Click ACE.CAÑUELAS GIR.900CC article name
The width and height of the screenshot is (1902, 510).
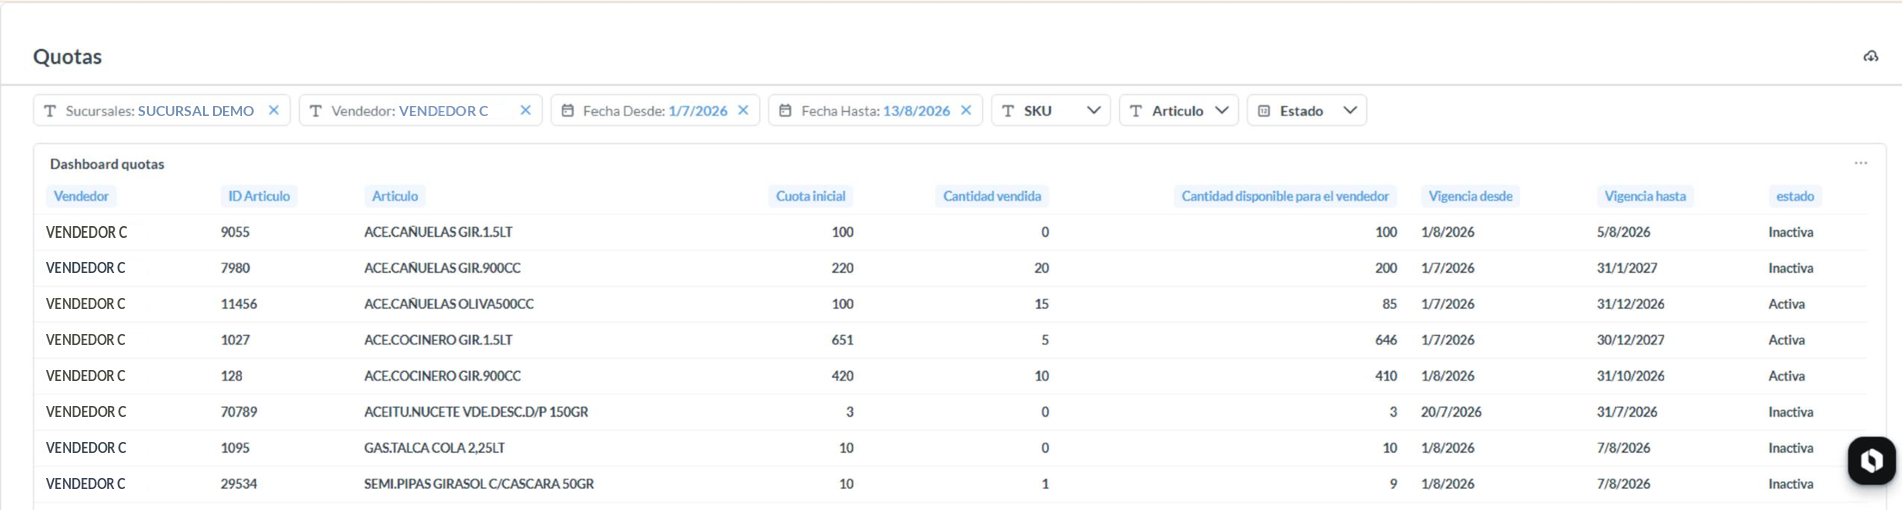click(x=442, y=268)
